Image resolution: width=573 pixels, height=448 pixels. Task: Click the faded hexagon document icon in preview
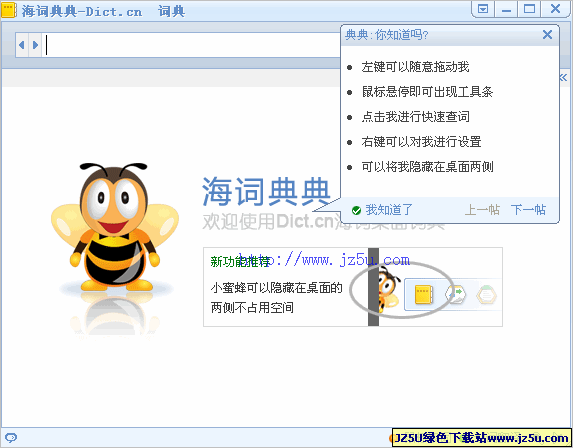[x=486, y=294]
